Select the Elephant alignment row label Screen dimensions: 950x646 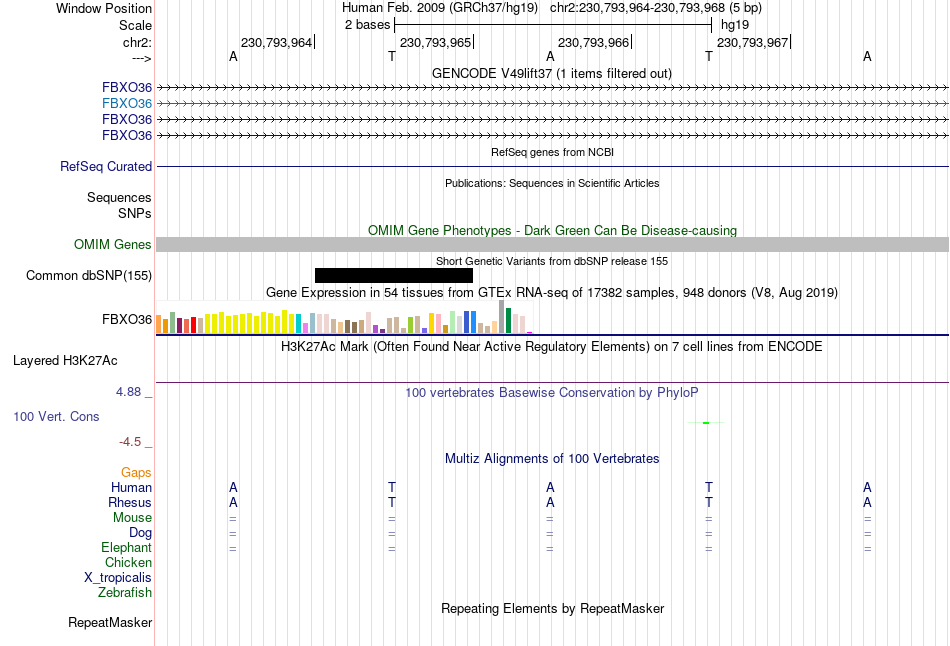point(126,547)
